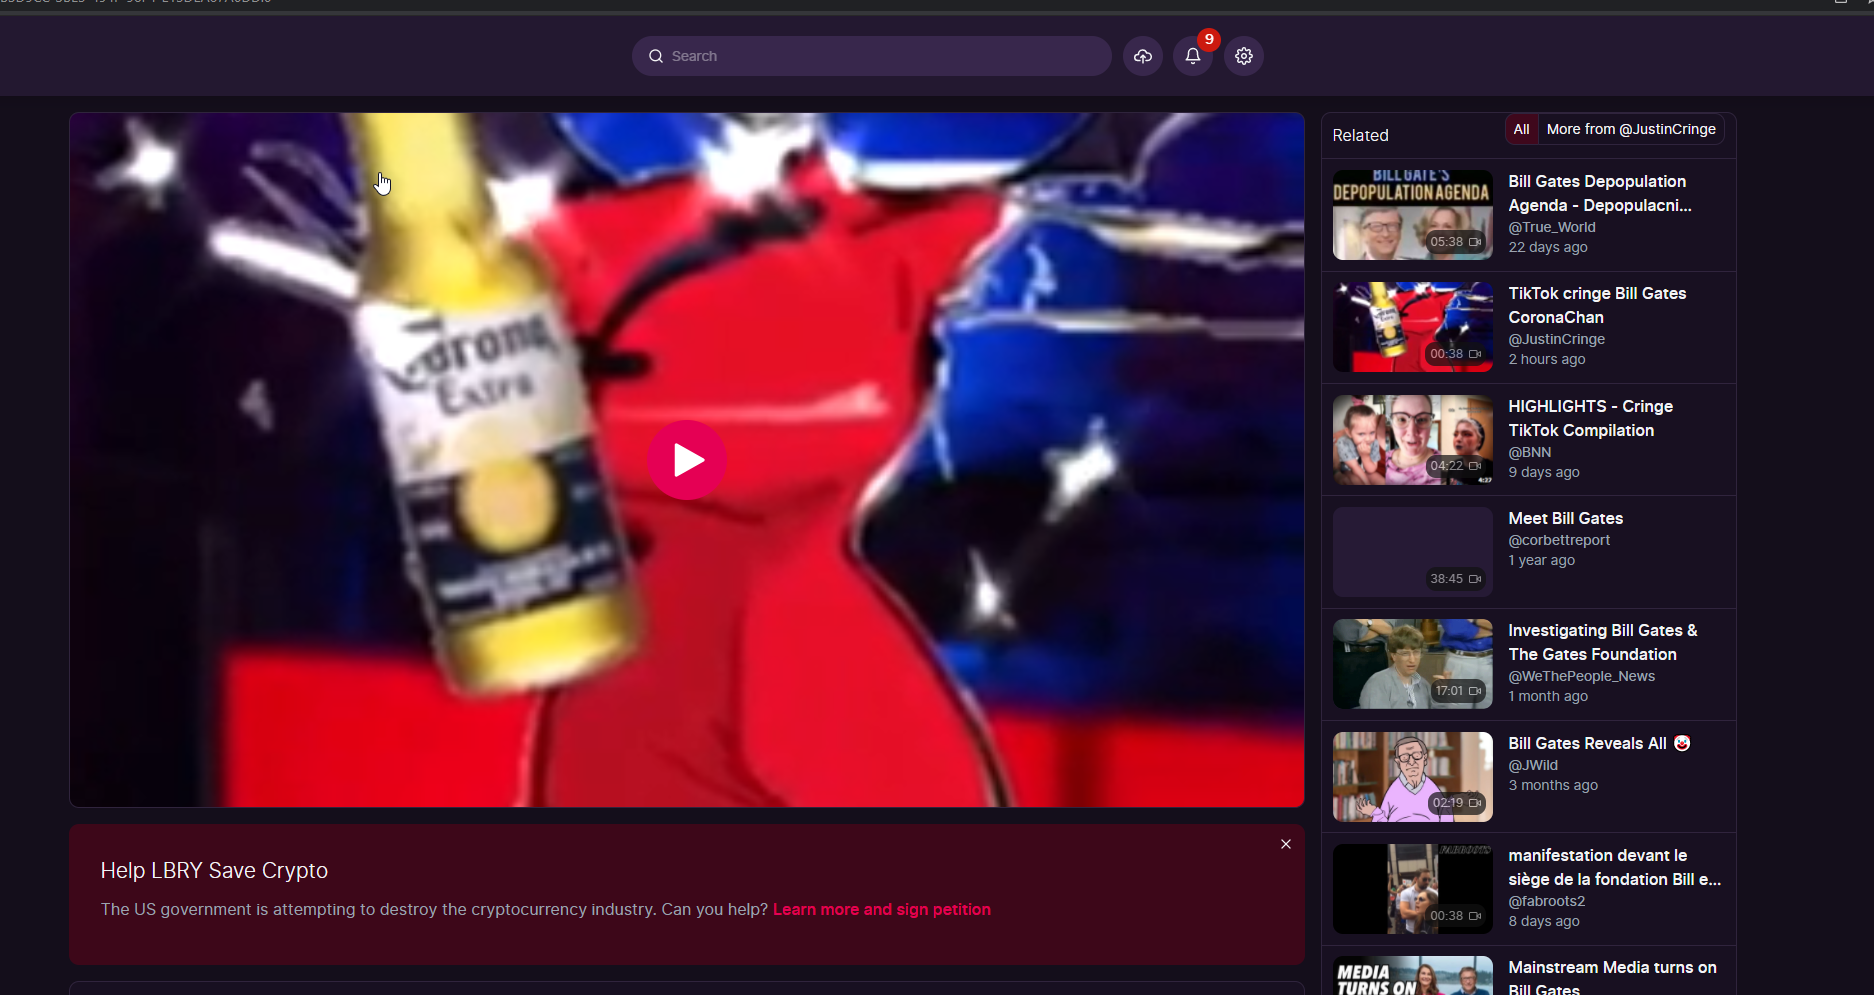The image size is (1874, 995).
Task: Click the "22 days ago" text
Action: [x=1548, y=247]
